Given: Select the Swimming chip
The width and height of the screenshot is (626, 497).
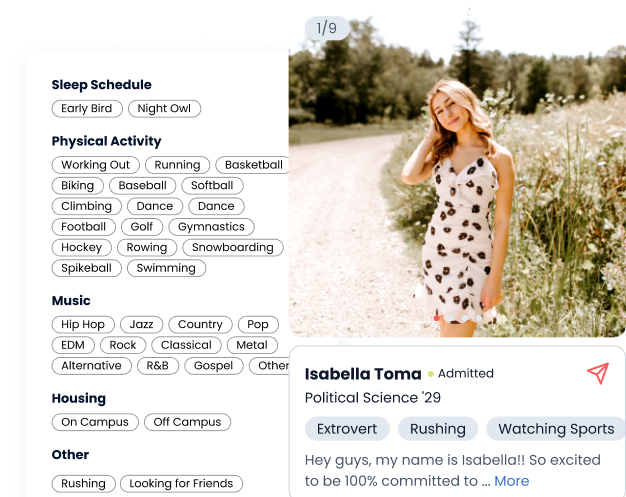Looking at the screenshot, I should pos(166,268).
